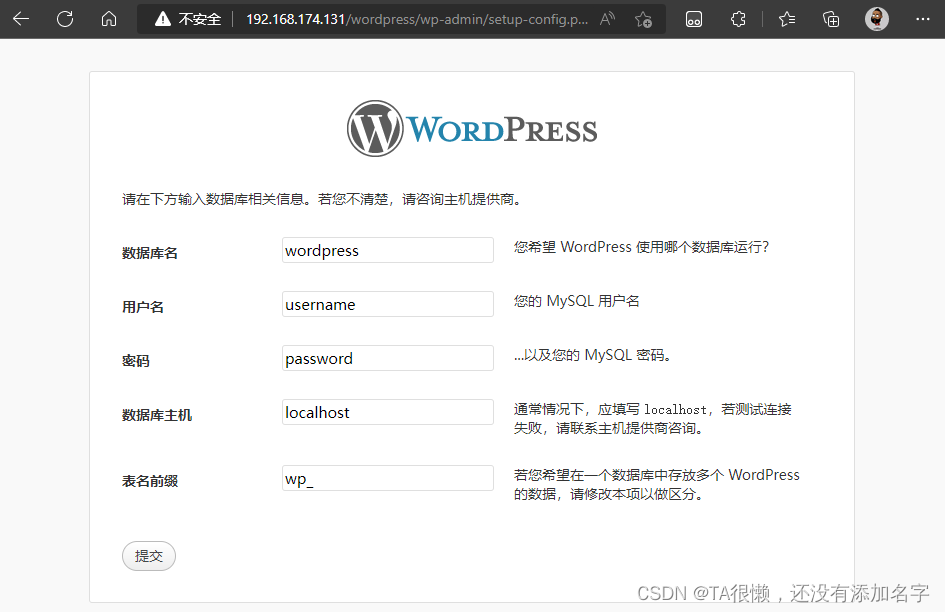Select the username input field

click(x=387, y=303)
